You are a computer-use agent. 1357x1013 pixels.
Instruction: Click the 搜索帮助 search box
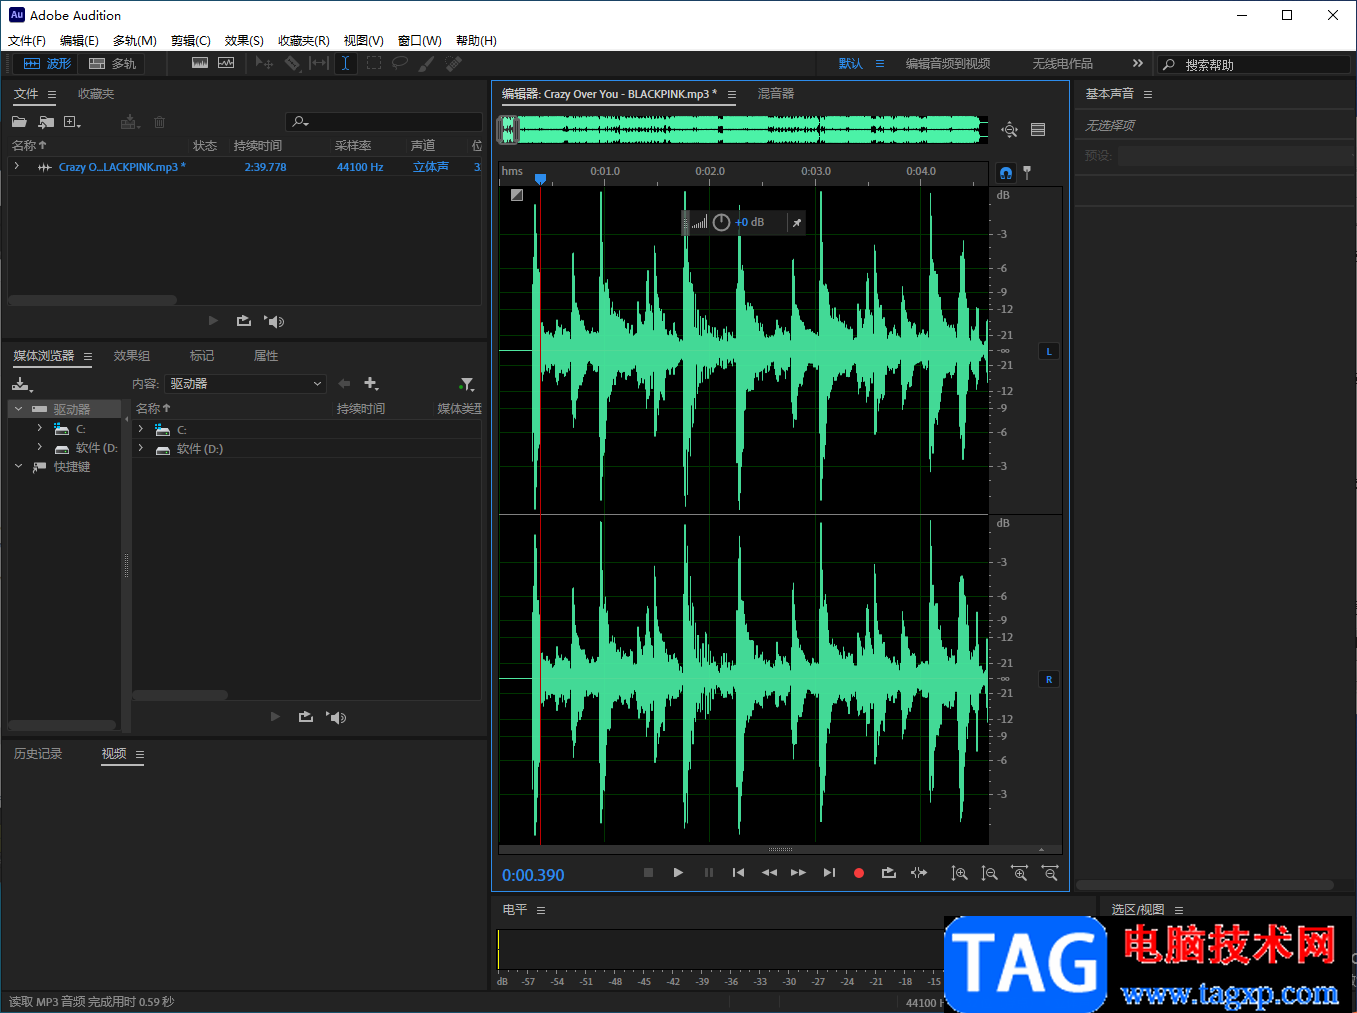(1255, 64)
